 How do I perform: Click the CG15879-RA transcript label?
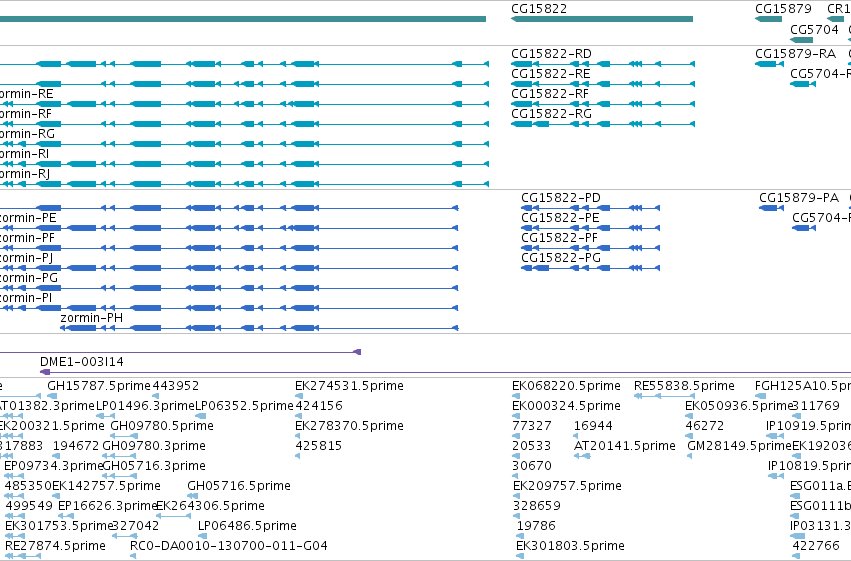[795, 54]
